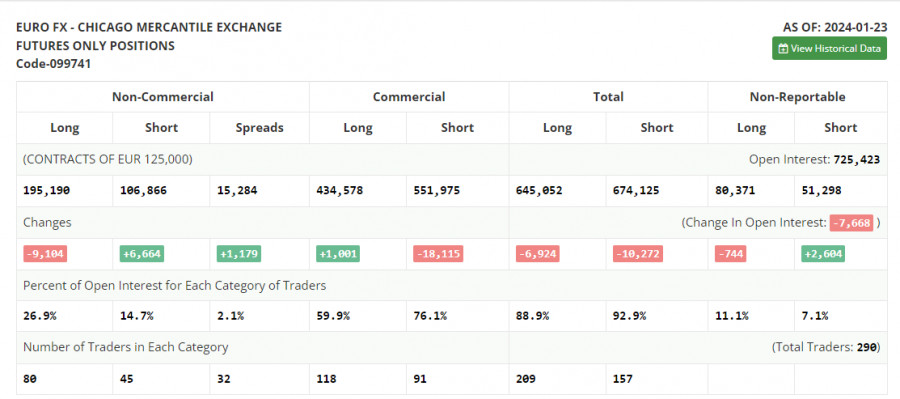The width and height of the screenshot is (900, 399).
Task: Click the Non-Commercial column group header
Action: coord(162,96)
